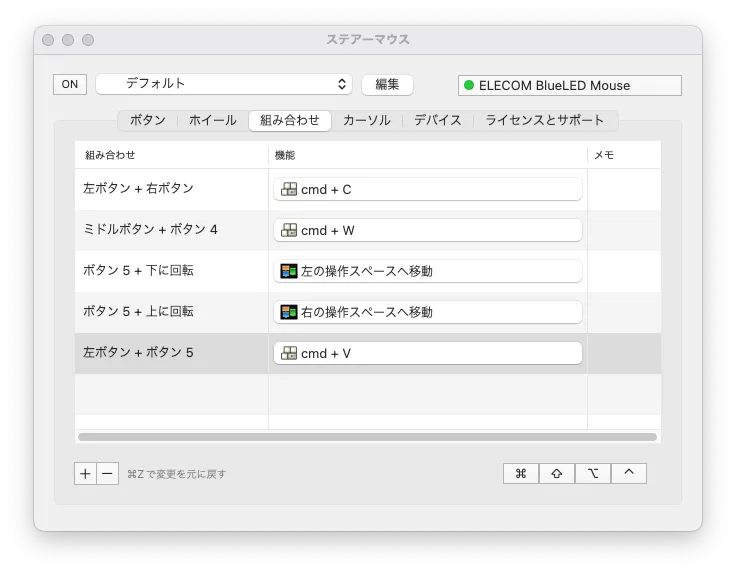The width and height of the screenshot is (736, 573).
Task: Open the cmd + V function dropdown
Action: [x=428, y=353]
